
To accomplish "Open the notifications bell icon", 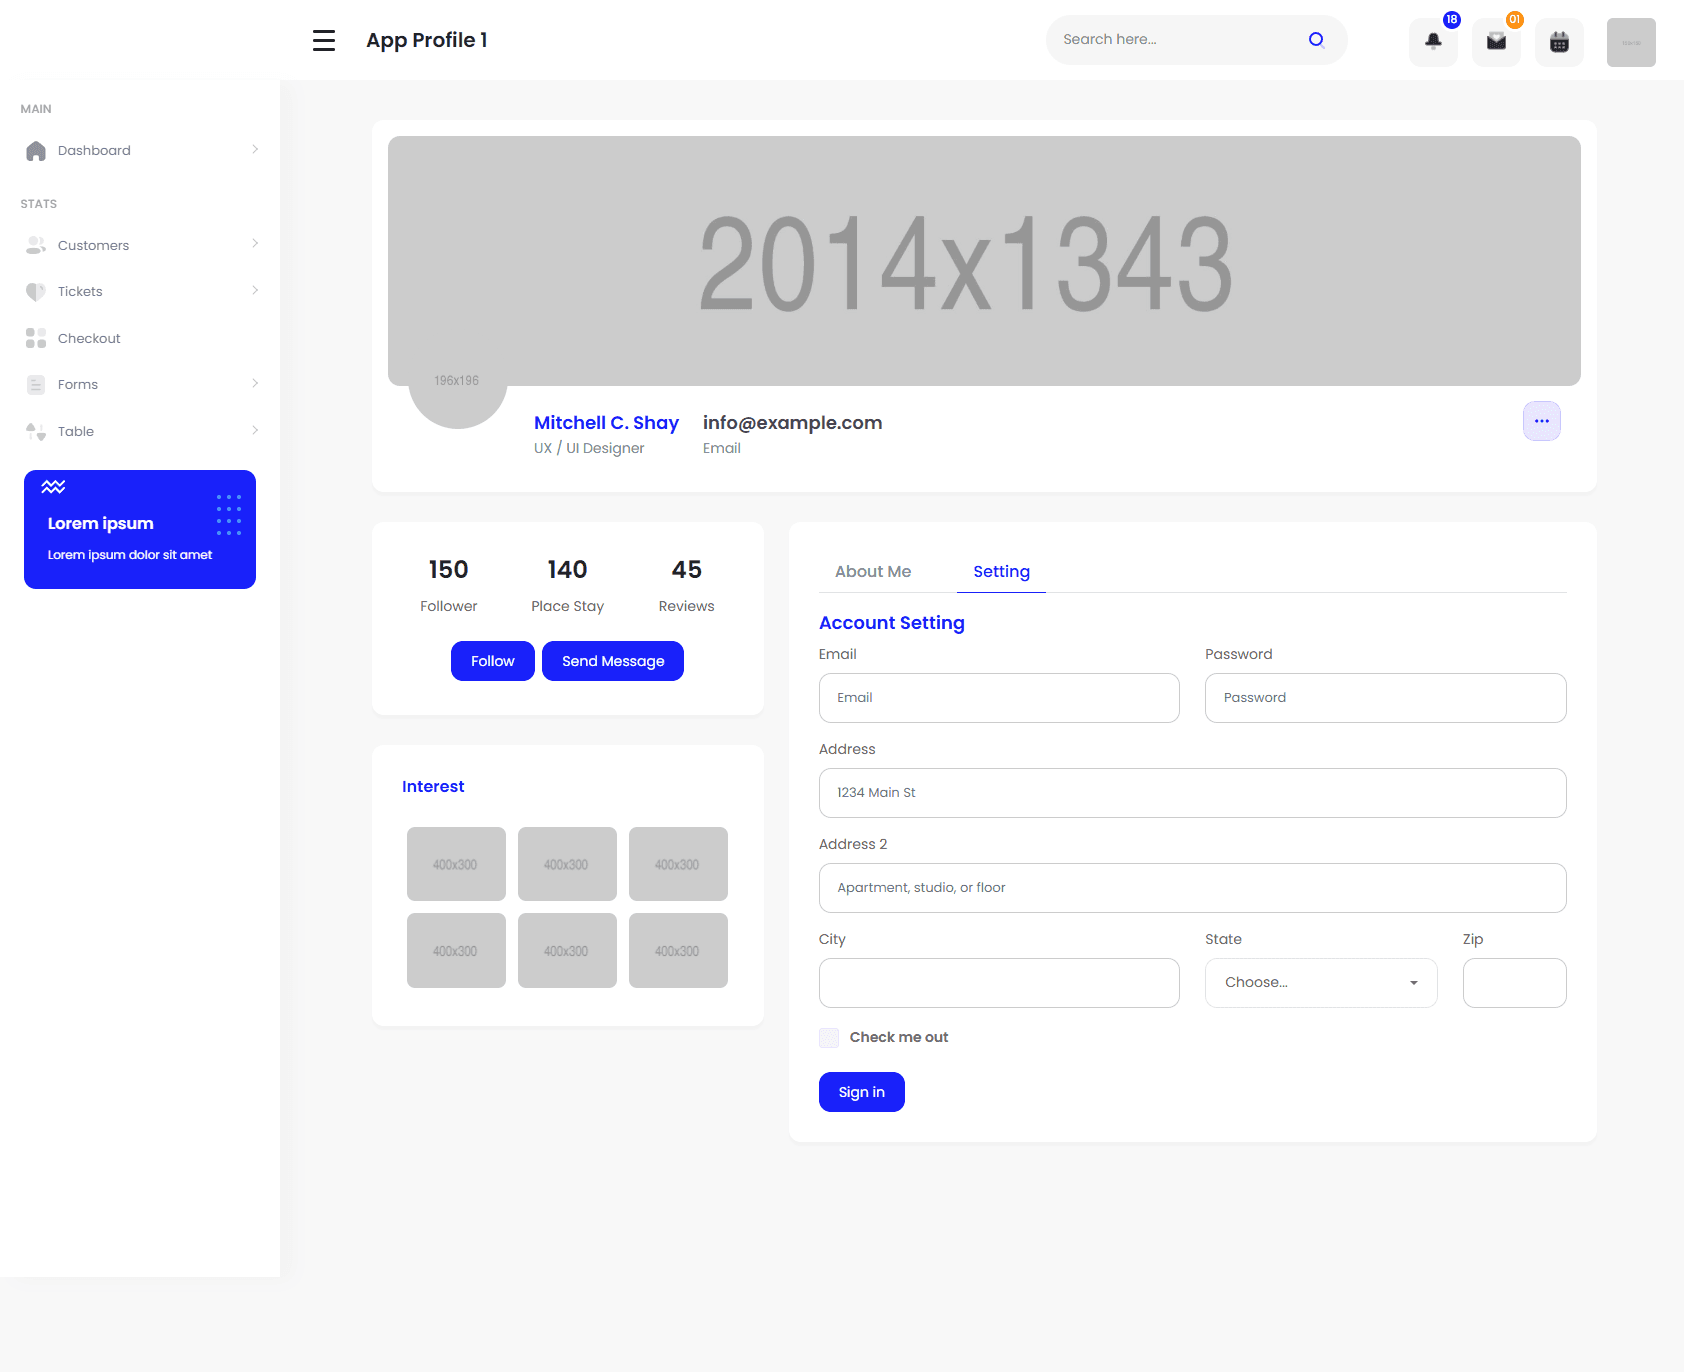I will (x=1432, y=41).
